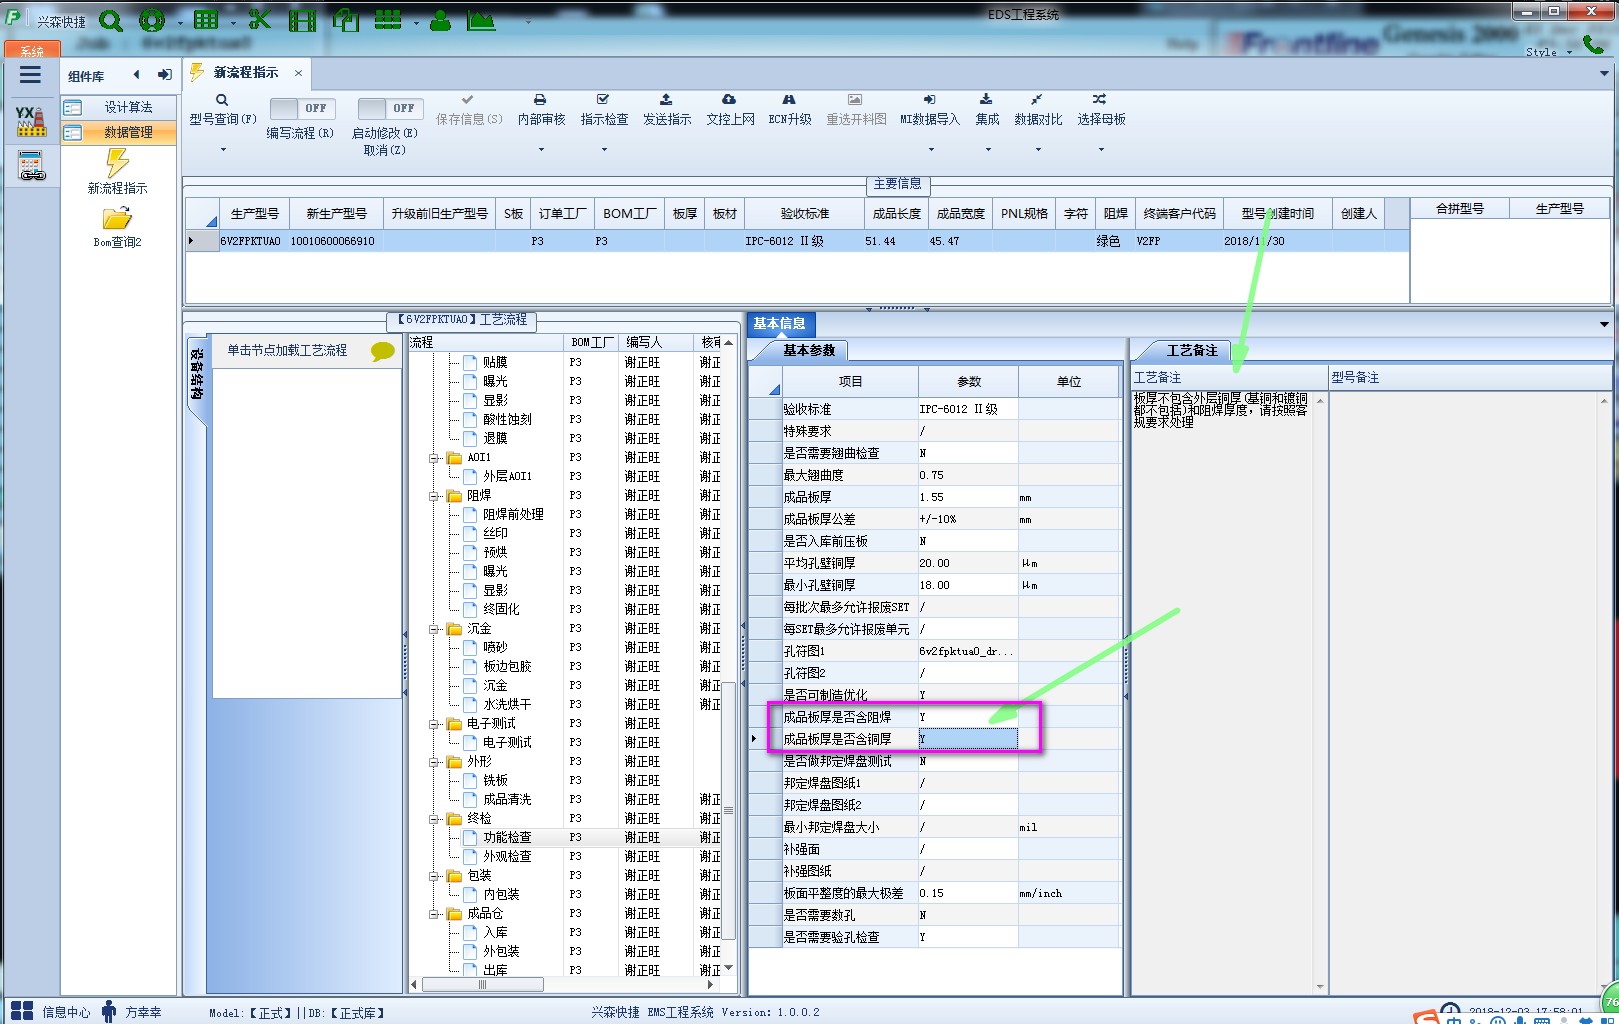Open dropdown arrow under 选择母板
This screenshot has height=1024, width=1619.
[1101, 150]
